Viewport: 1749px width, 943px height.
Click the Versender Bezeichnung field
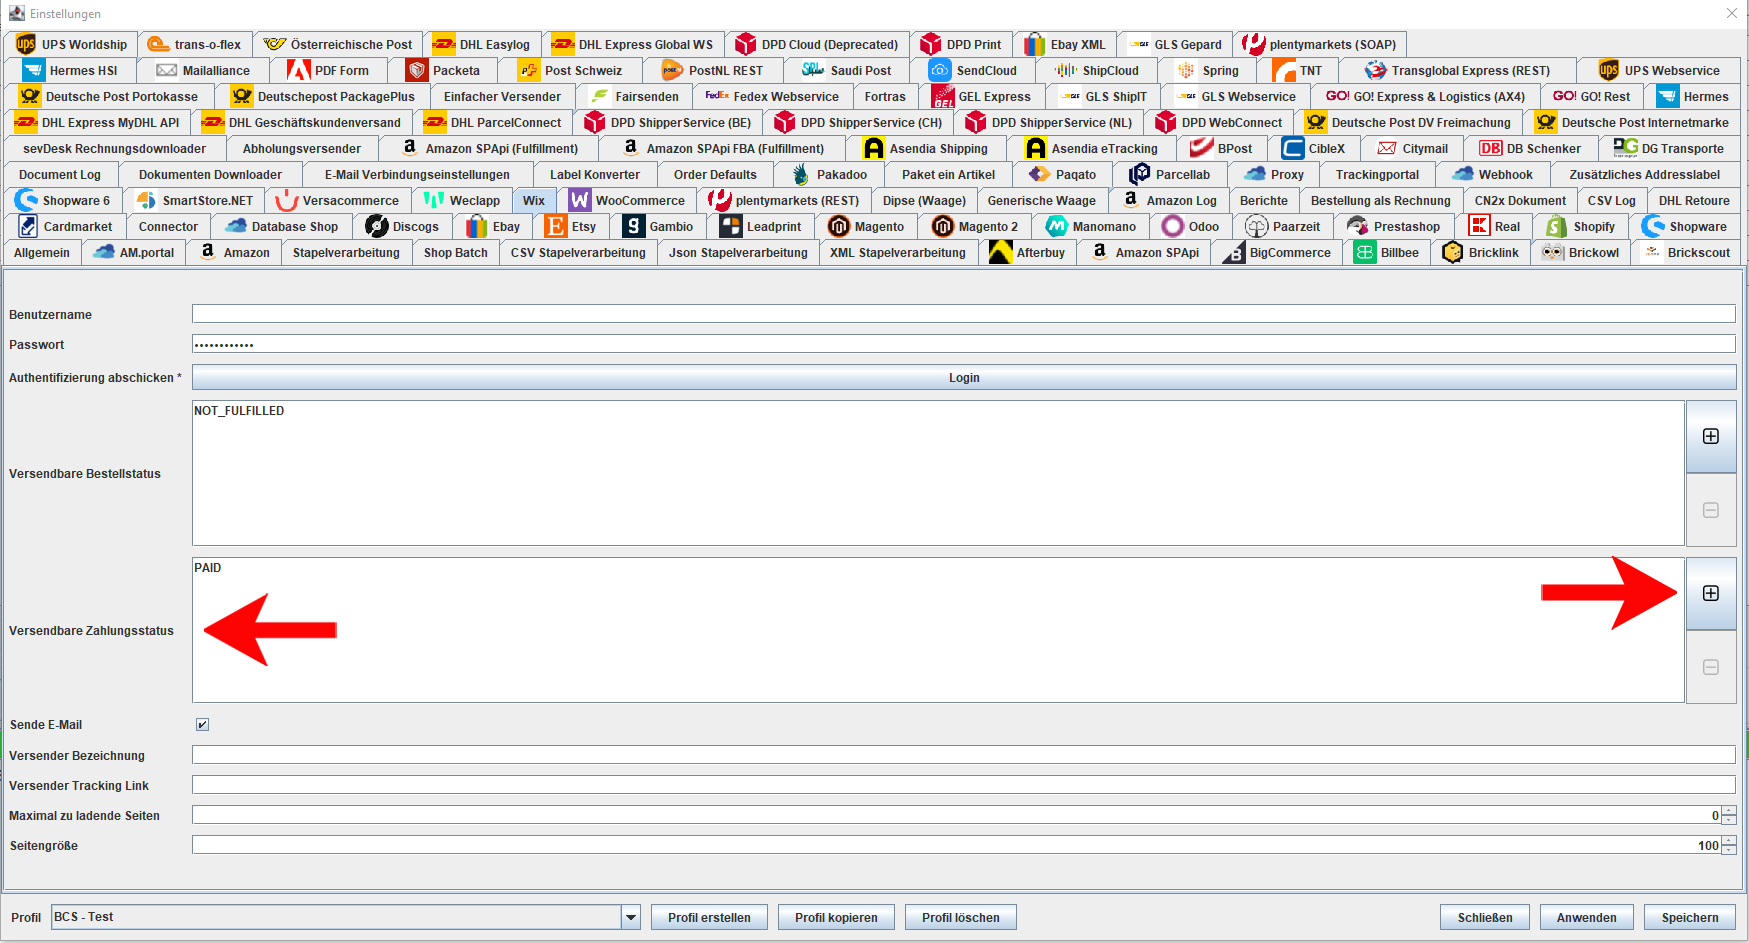[x=964, y=755]
